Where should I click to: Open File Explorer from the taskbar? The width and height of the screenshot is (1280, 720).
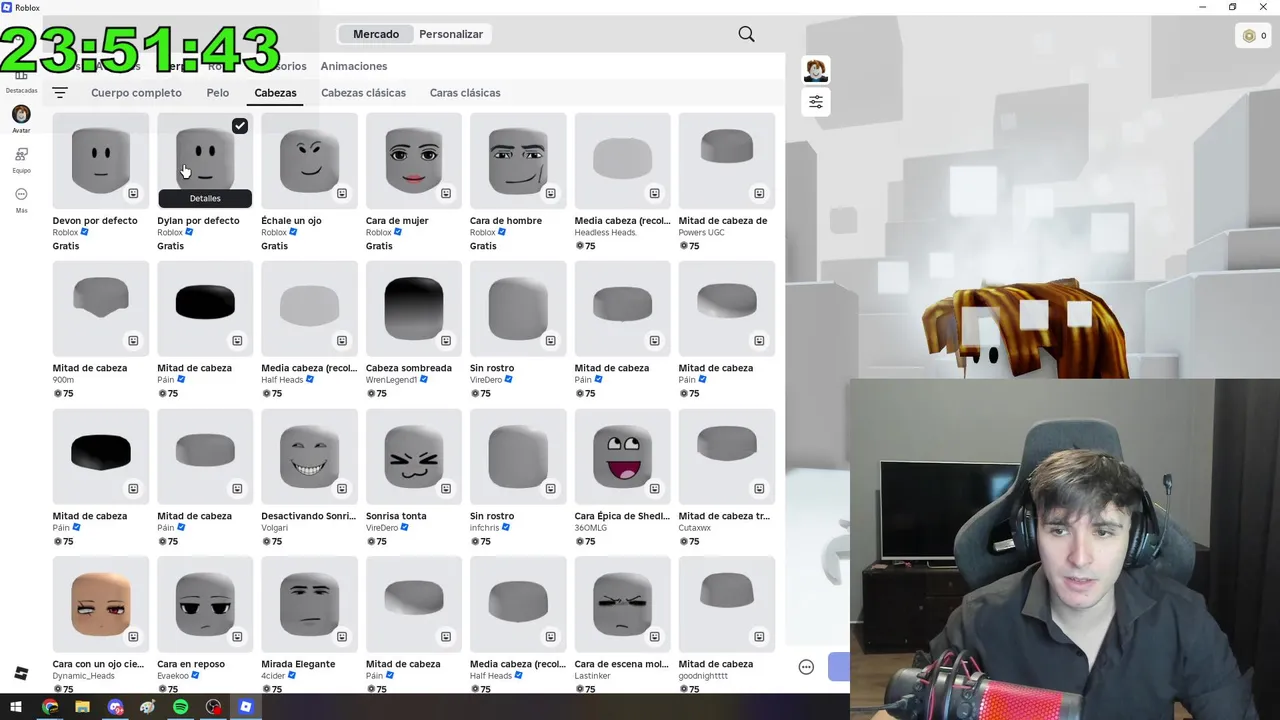coord(82,707)
